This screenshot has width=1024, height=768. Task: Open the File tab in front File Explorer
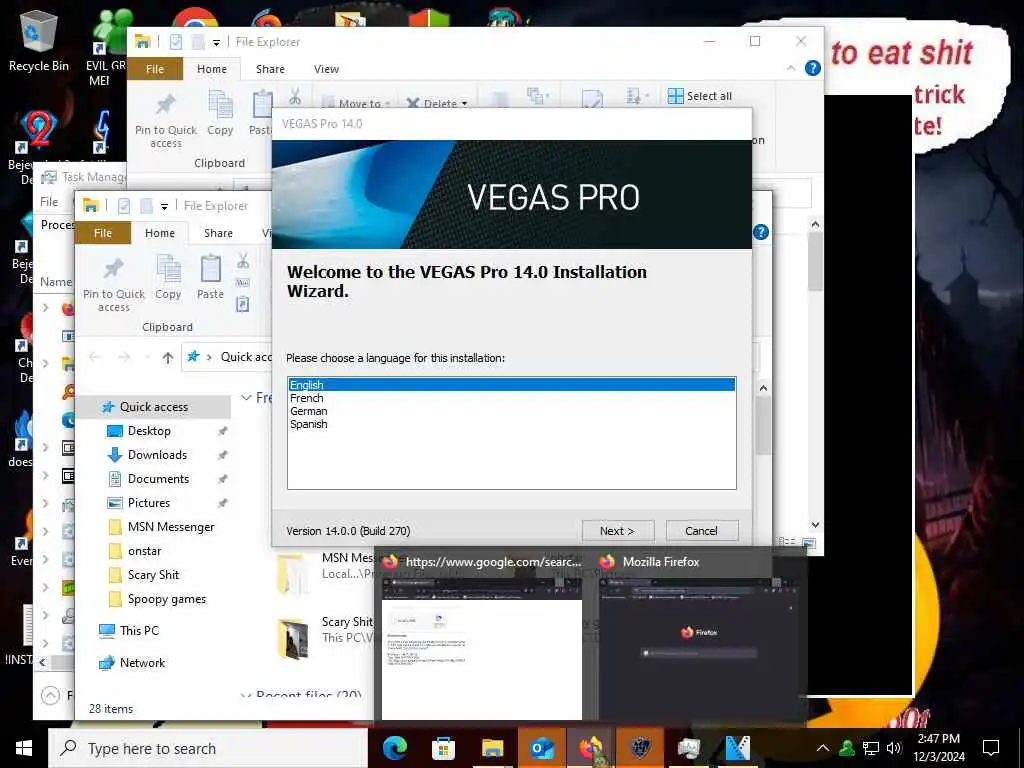103,233
